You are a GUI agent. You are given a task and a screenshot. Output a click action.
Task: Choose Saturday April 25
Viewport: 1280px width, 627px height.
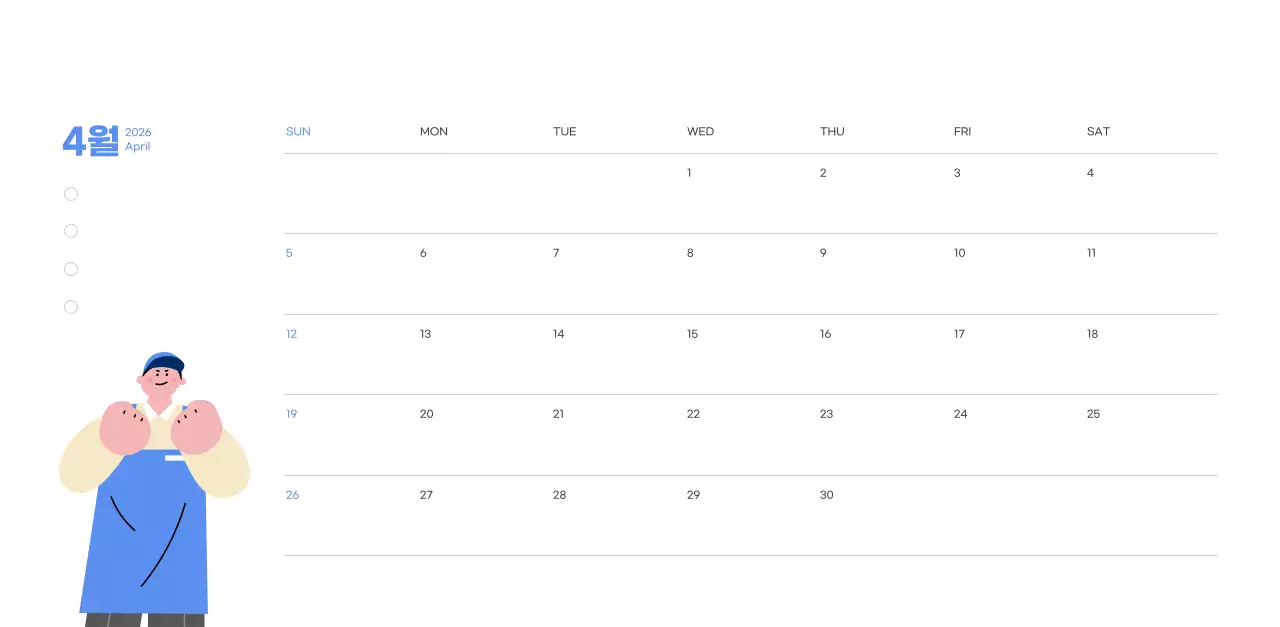pos(1093,414)
